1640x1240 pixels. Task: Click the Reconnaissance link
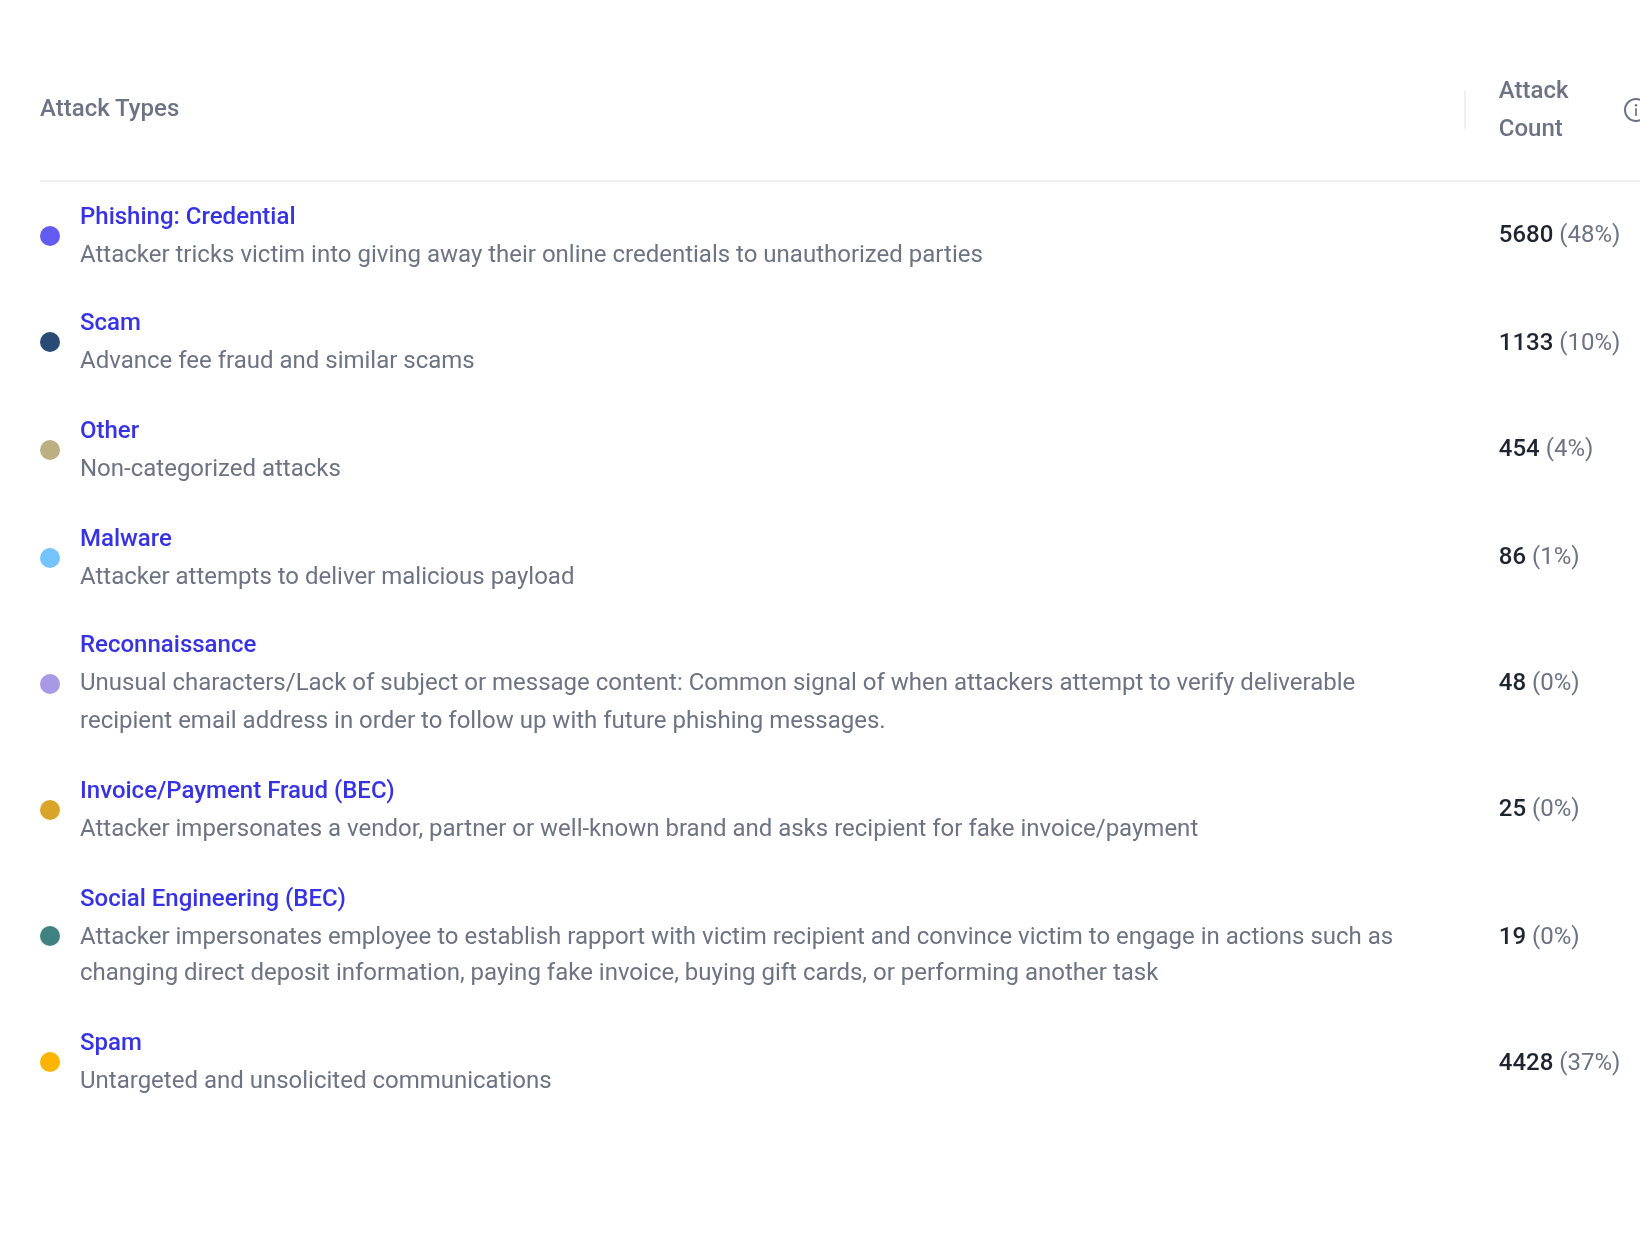168,644
